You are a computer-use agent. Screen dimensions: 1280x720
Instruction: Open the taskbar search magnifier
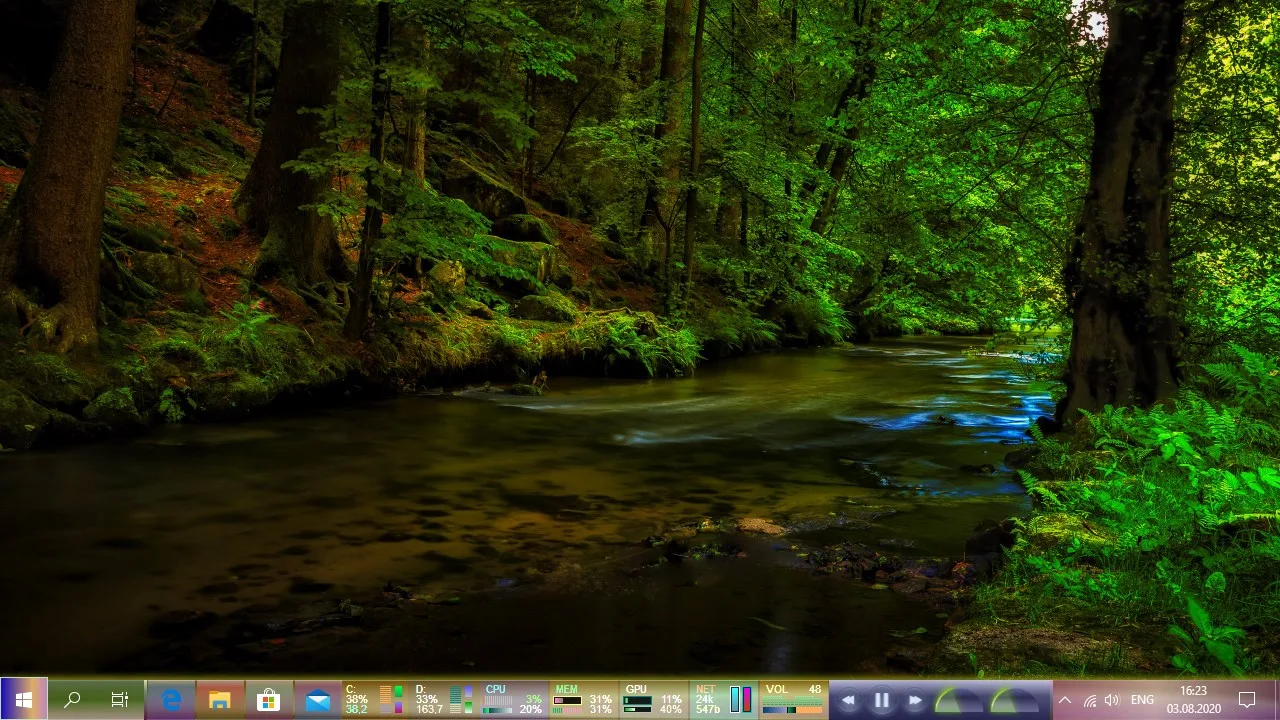(72, 700)
